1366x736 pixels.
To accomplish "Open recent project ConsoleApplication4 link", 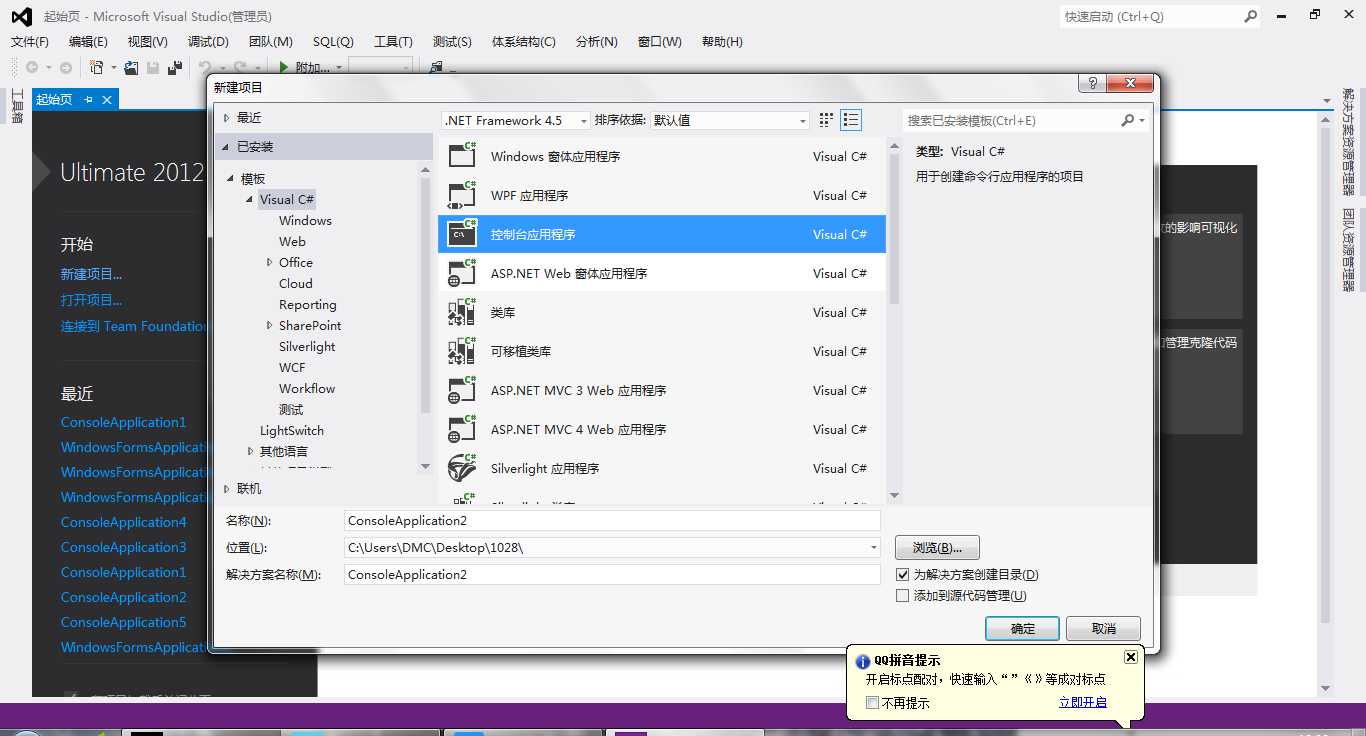I will pyautogui.click(x=123, y=522).
